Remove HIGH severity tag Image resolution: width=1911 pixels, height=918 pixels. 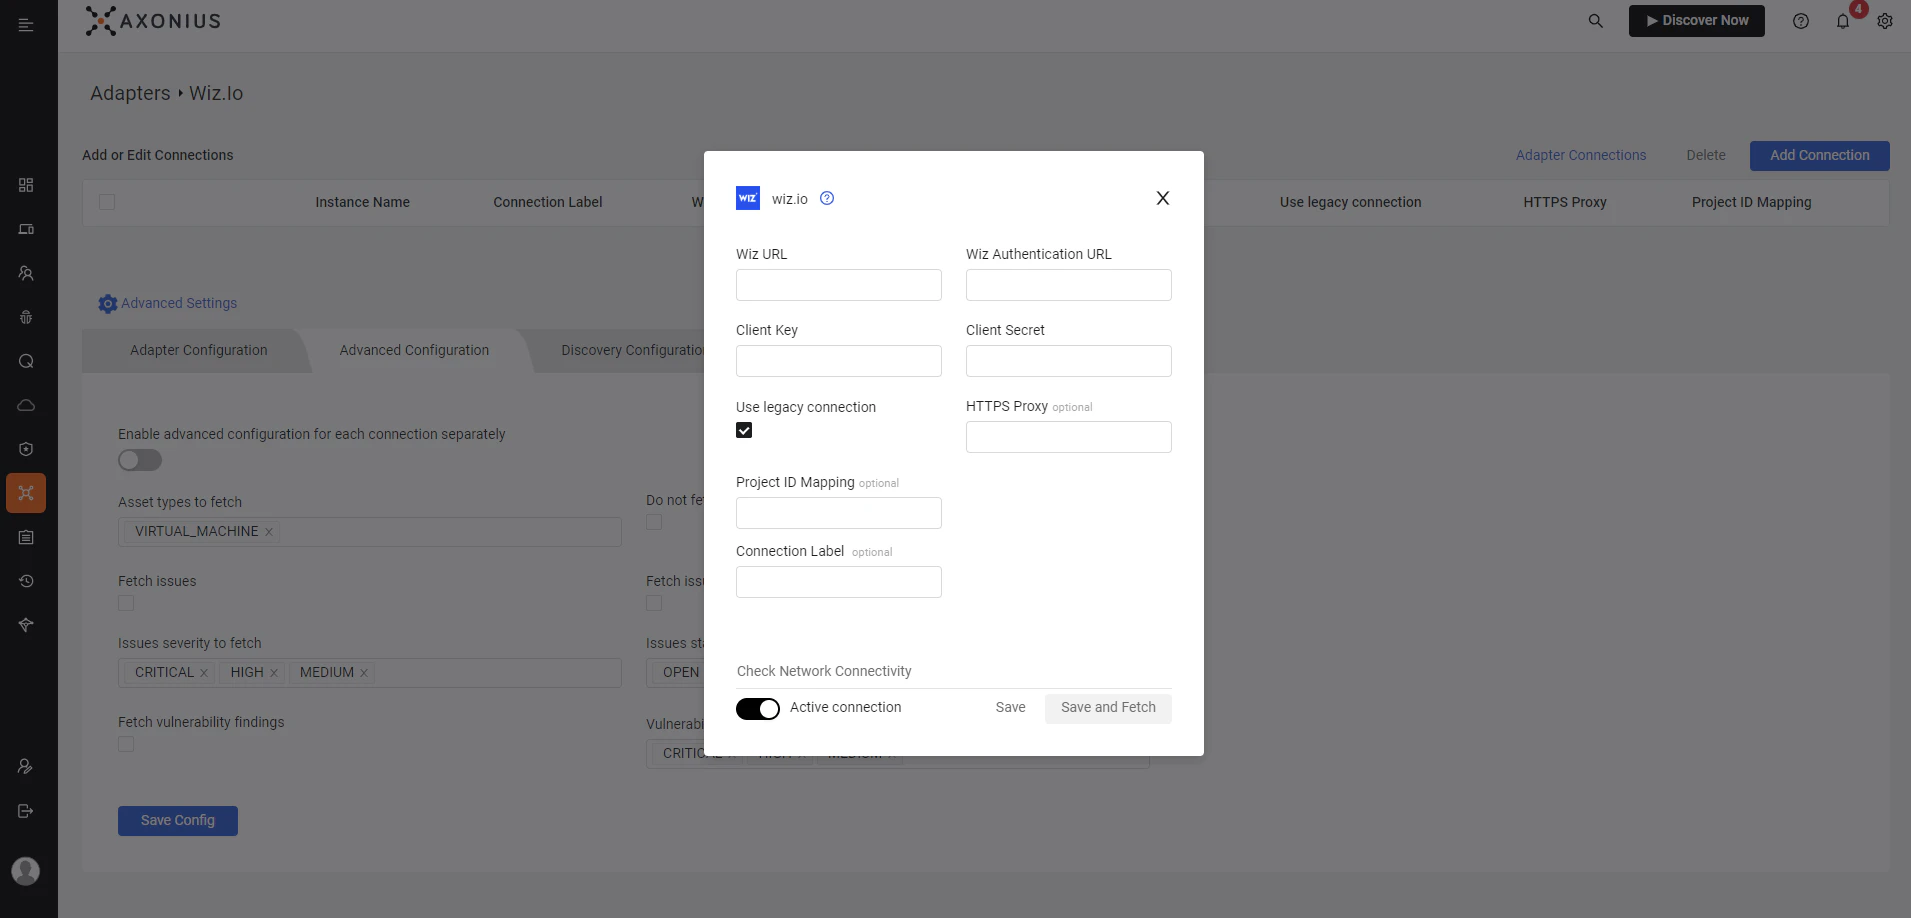click(274, 673)
